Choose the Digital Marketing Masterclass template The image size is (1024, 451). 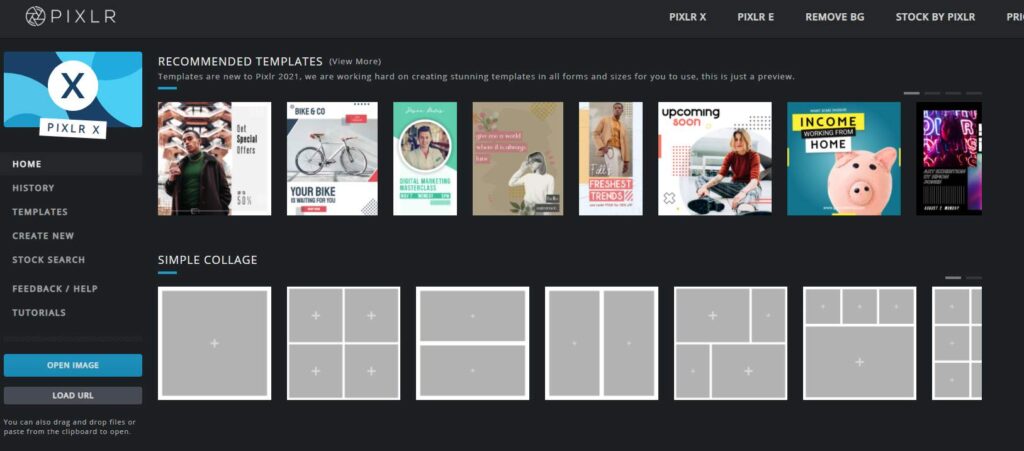pyautogui.click(x=425, y=158)
